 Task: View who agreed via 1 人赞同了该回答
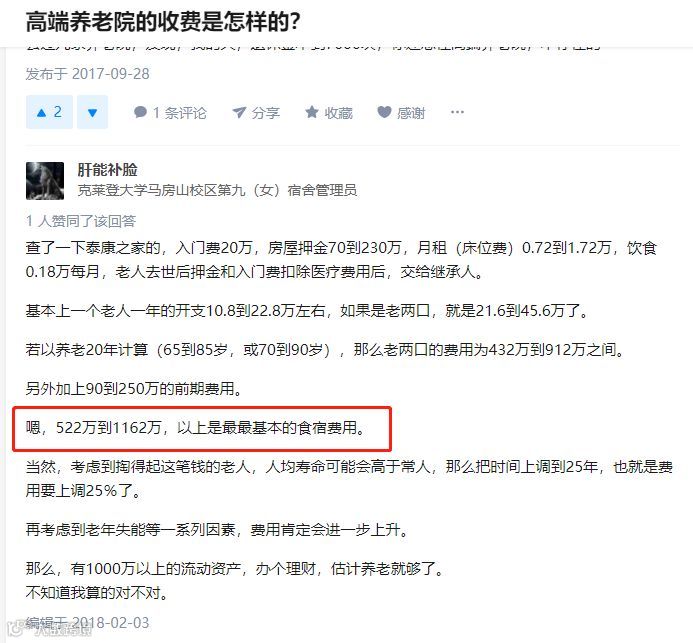point(81,221)
